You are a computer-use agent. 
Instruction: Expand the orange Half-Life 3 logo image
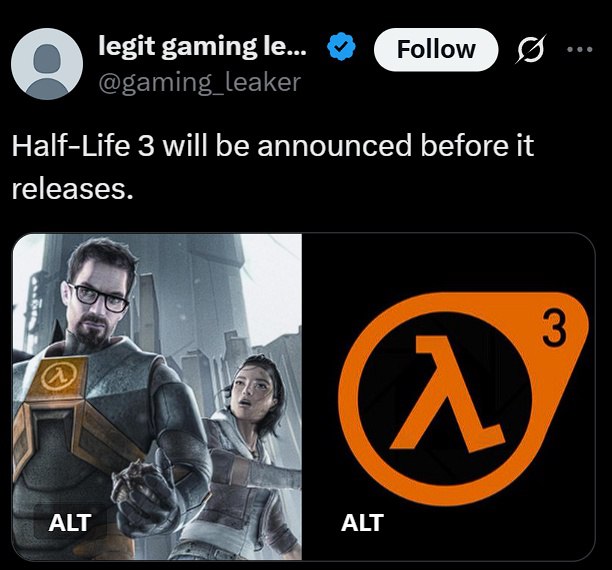click(449, 396)
